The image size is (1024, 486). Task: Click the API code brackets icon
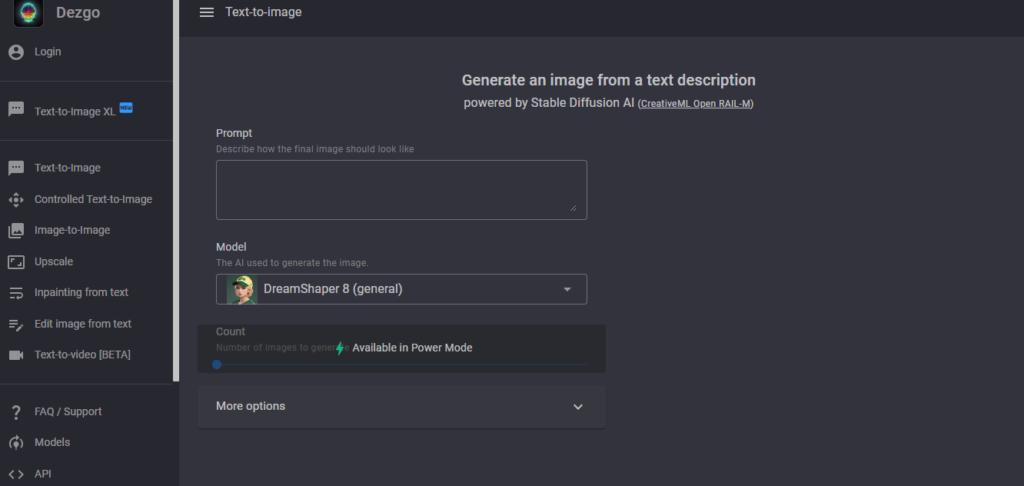(16, 474)
